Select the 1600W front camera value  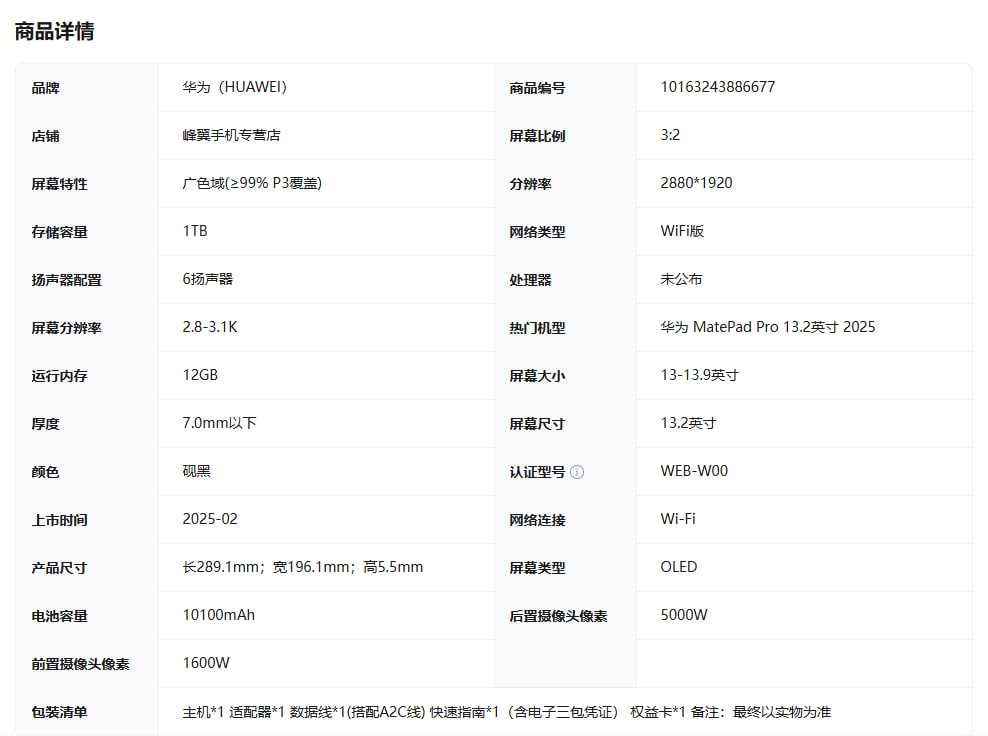(206, 663)
